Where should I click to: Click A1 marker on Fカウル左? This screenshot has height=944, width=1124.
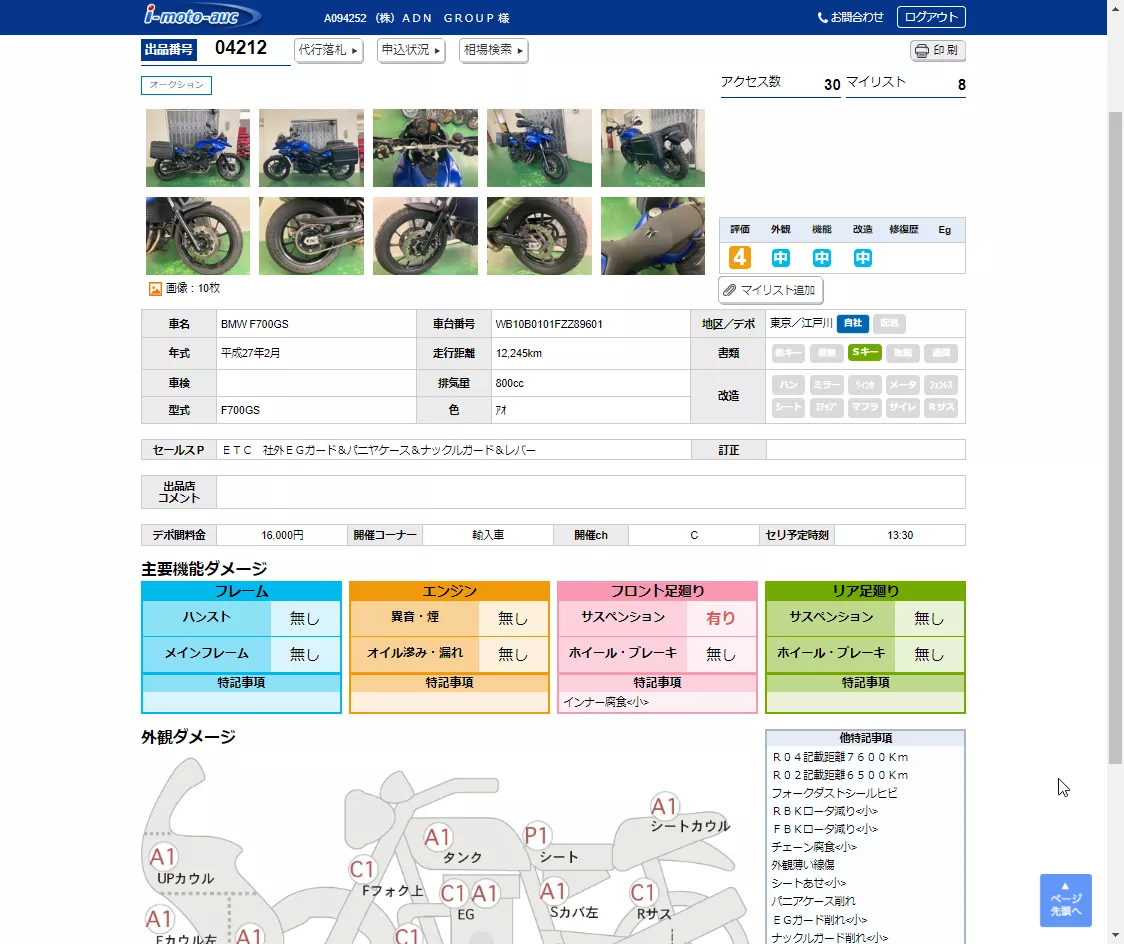pos(159,919)
